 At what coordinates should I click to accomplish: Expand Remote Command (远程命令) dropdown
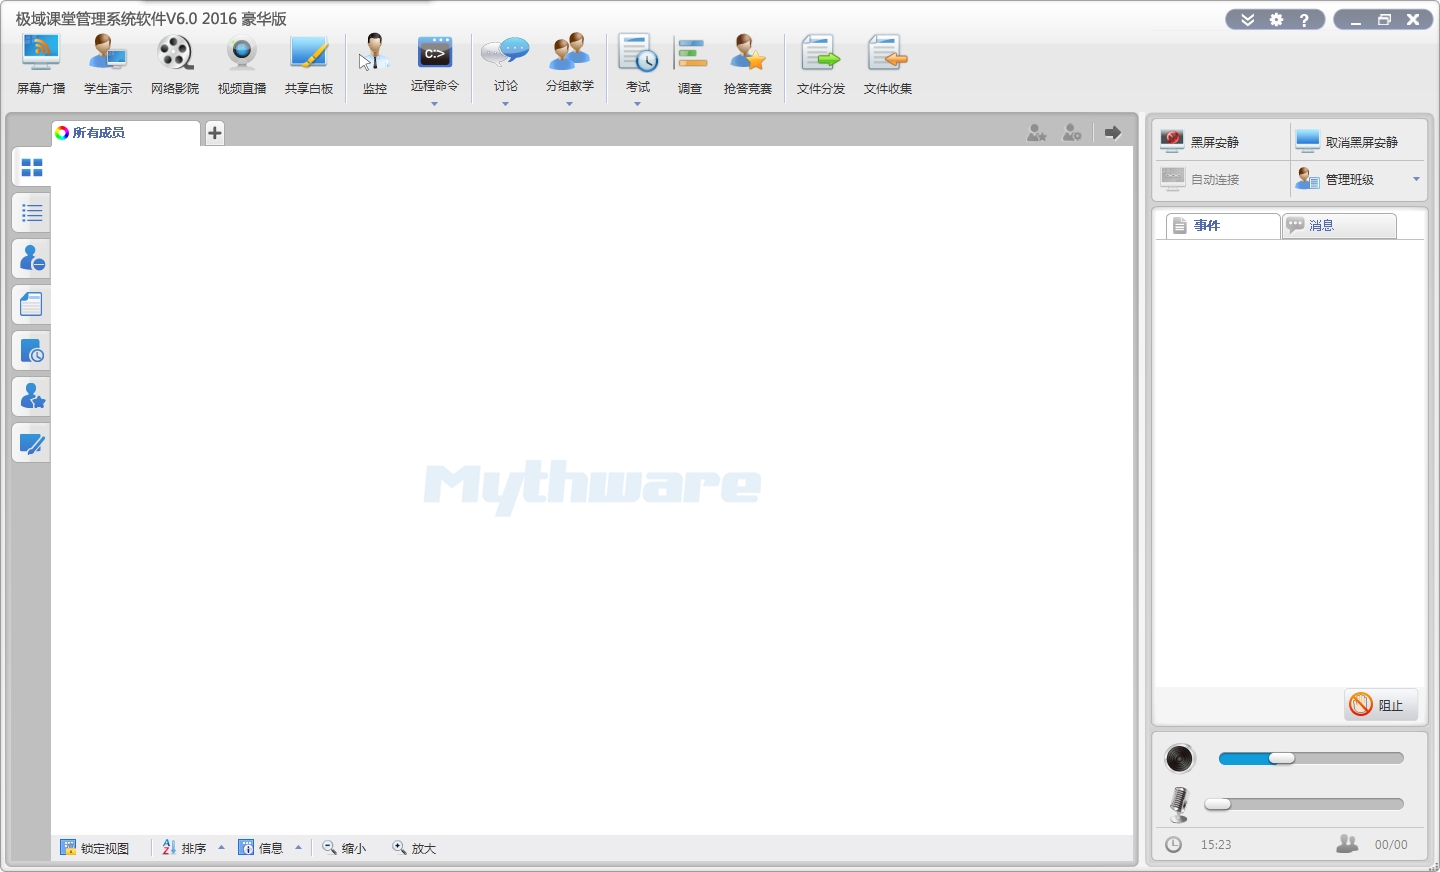click(434, 104)
